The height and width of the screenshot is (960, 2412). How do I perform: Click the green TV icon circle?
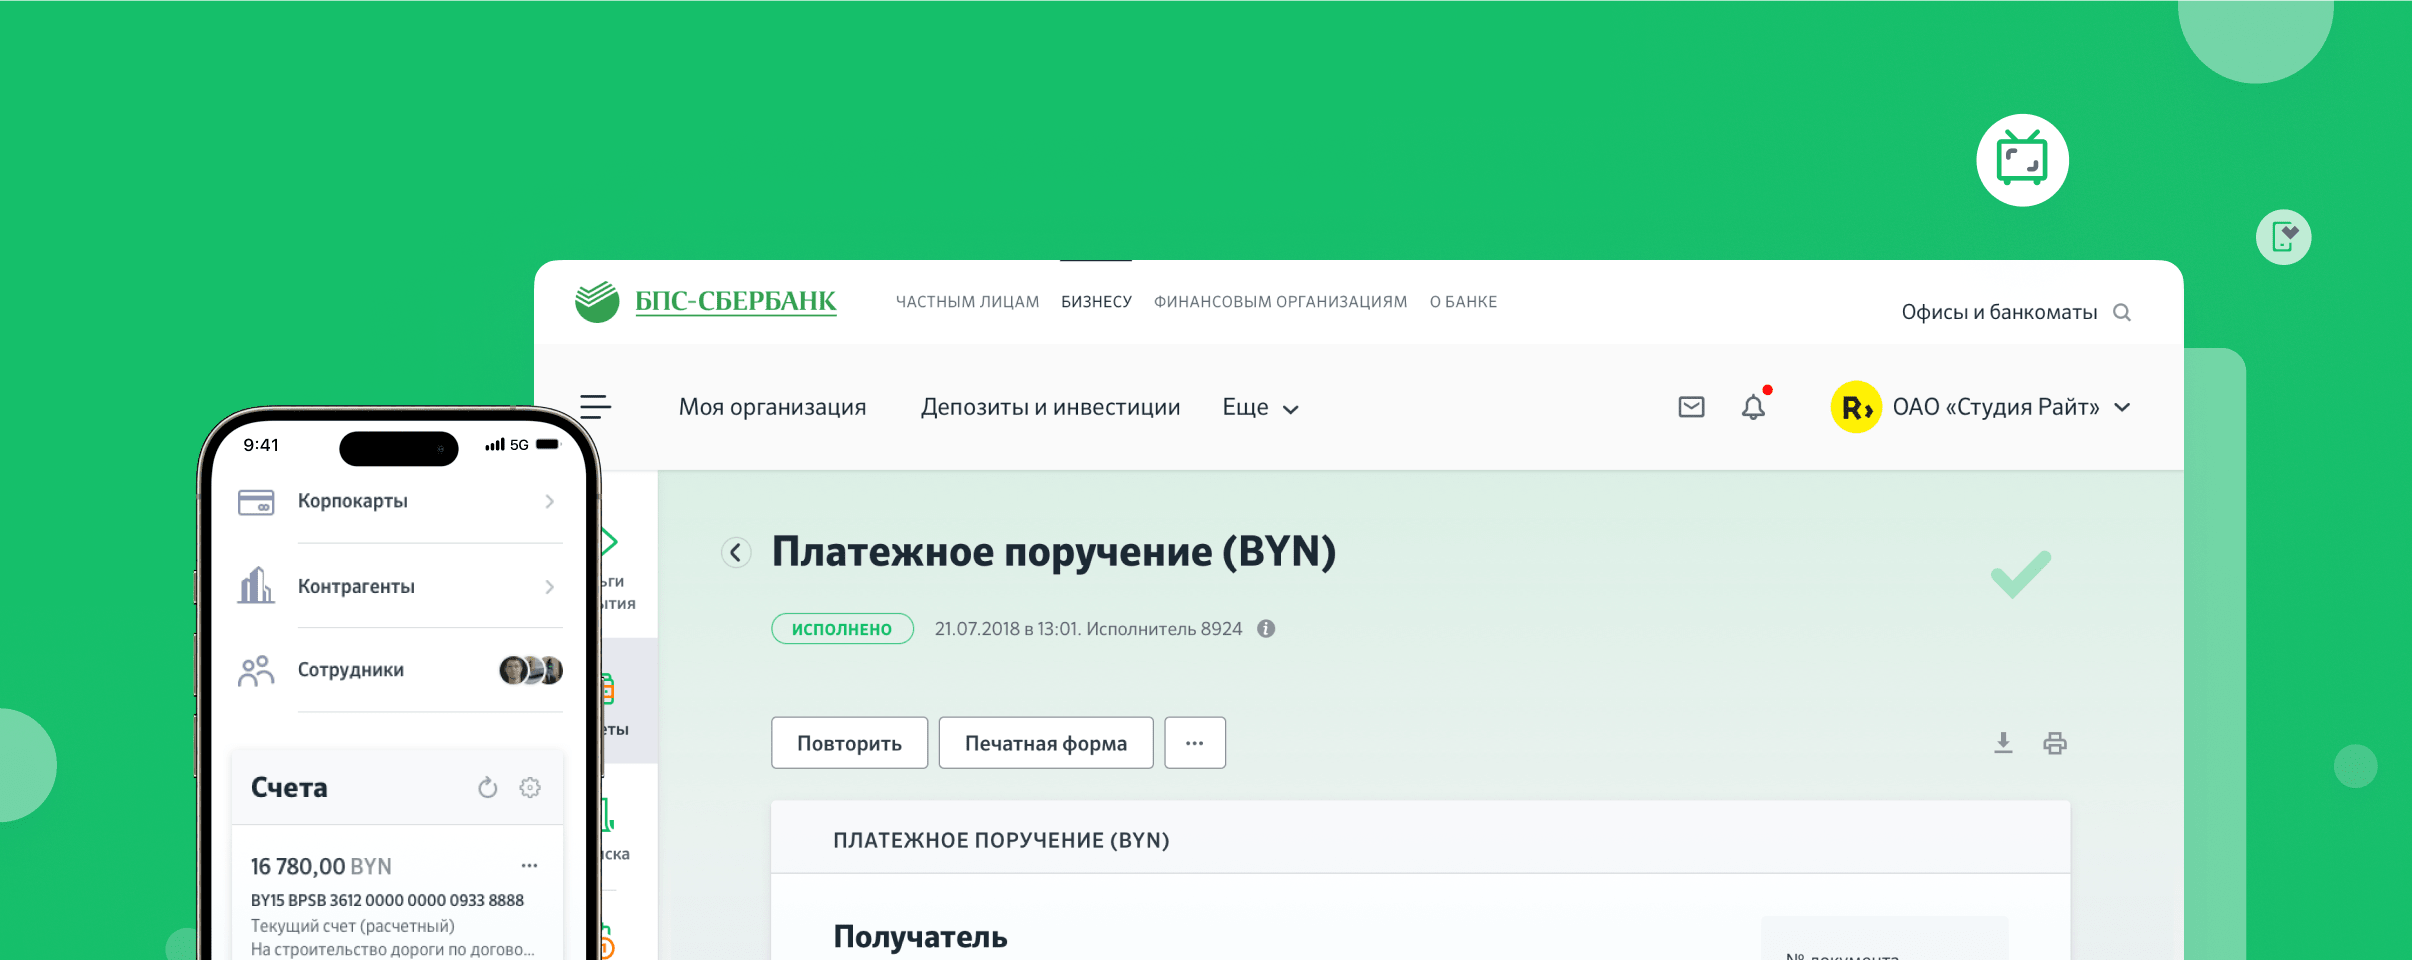[2022, 160]
